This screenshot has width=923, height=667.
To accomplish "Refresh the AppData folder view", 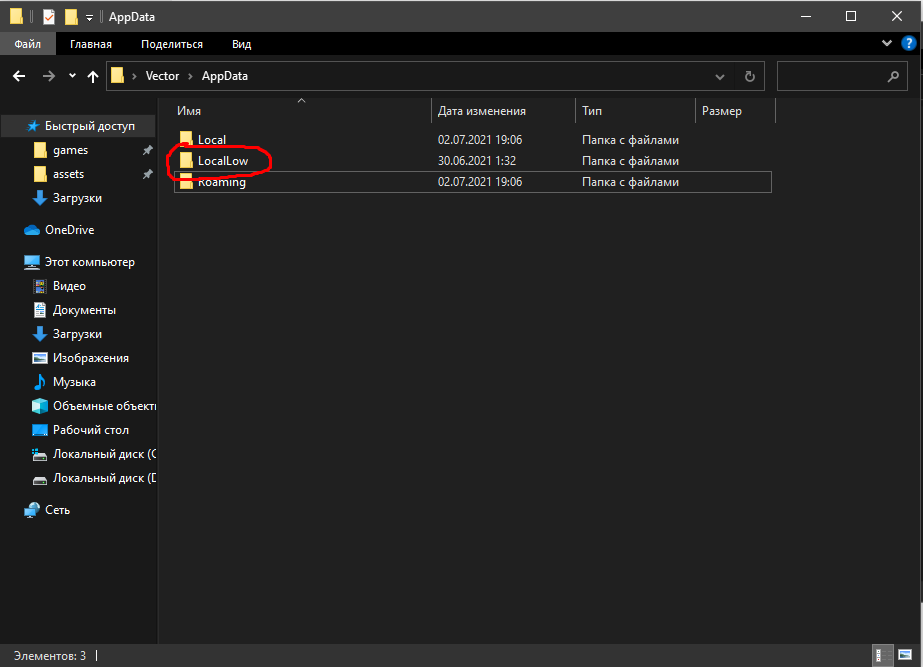I will pyautogui.click(x=749, y=76).
